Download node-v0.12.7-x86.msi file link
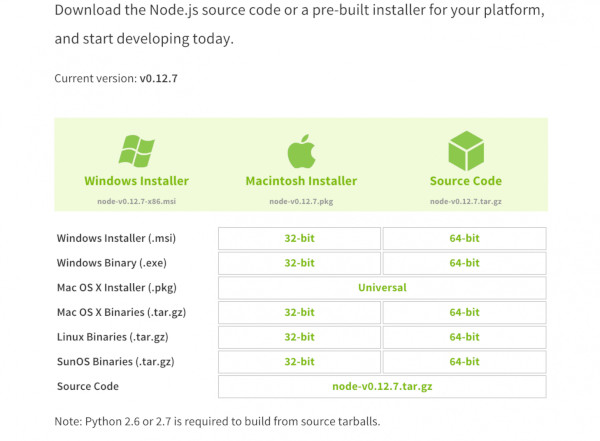 click(137, 201)
